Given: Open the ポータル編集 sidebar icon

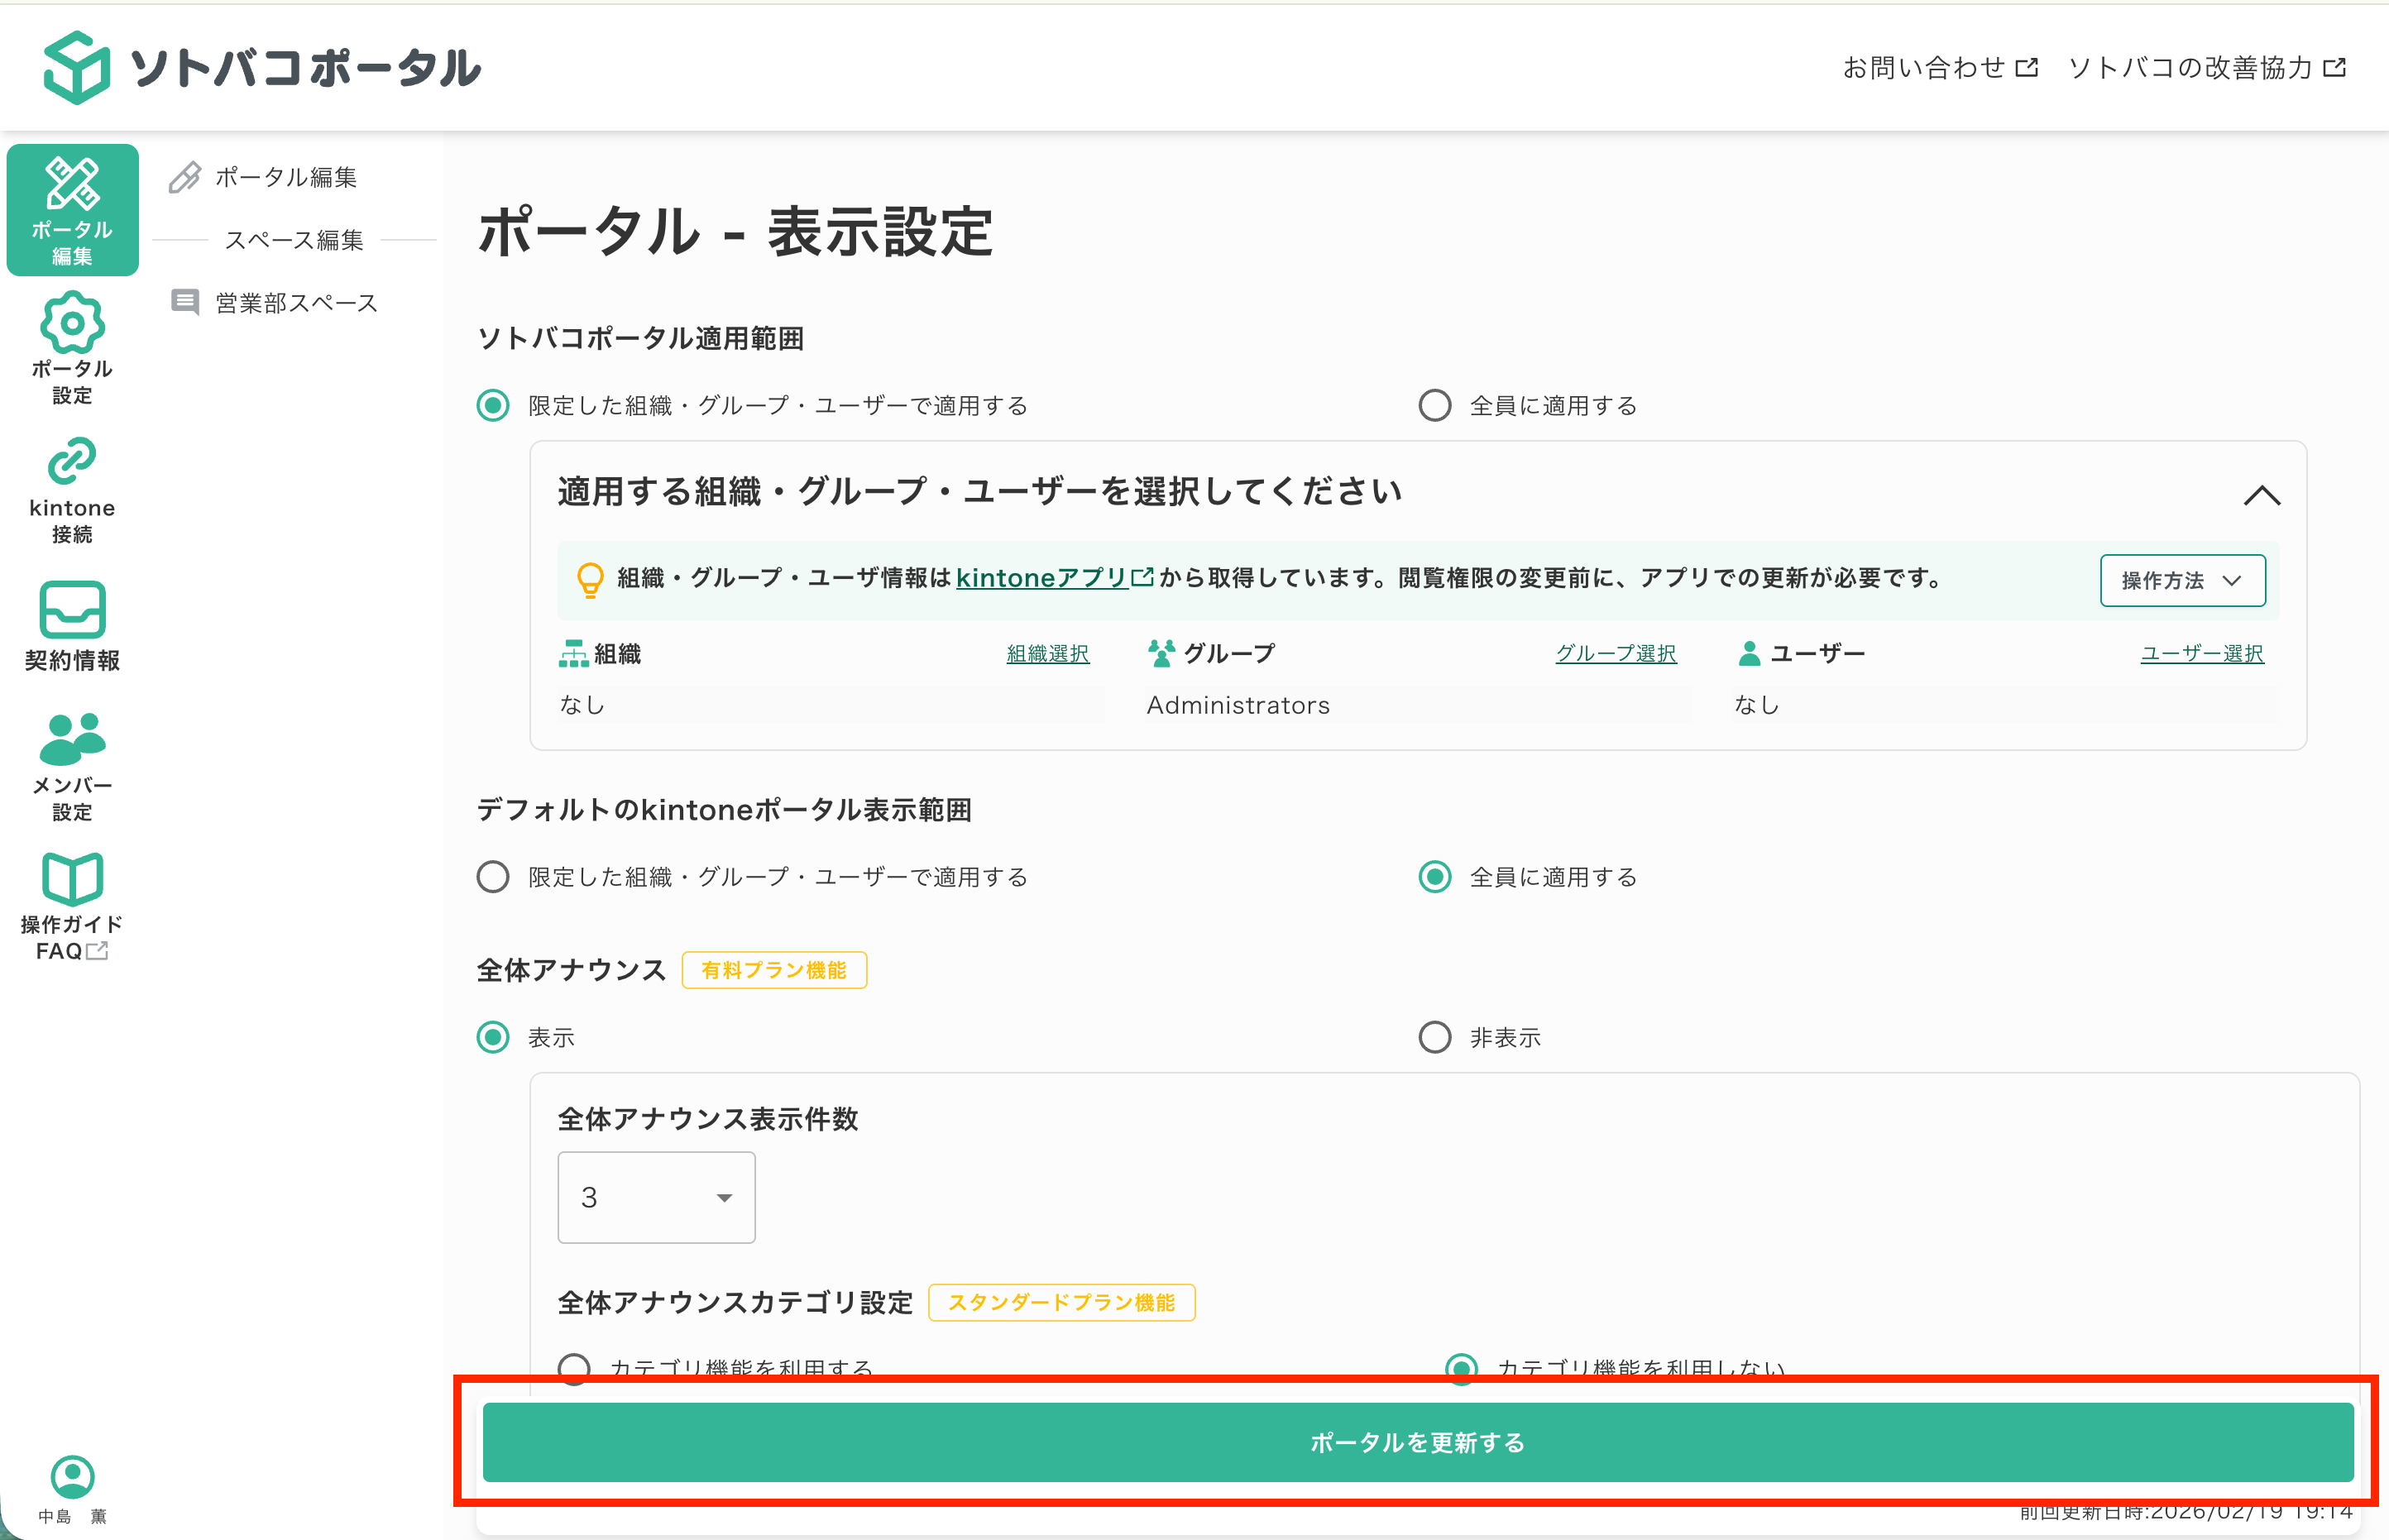Looking at the screenshot, I should click(x=71, y=208).
